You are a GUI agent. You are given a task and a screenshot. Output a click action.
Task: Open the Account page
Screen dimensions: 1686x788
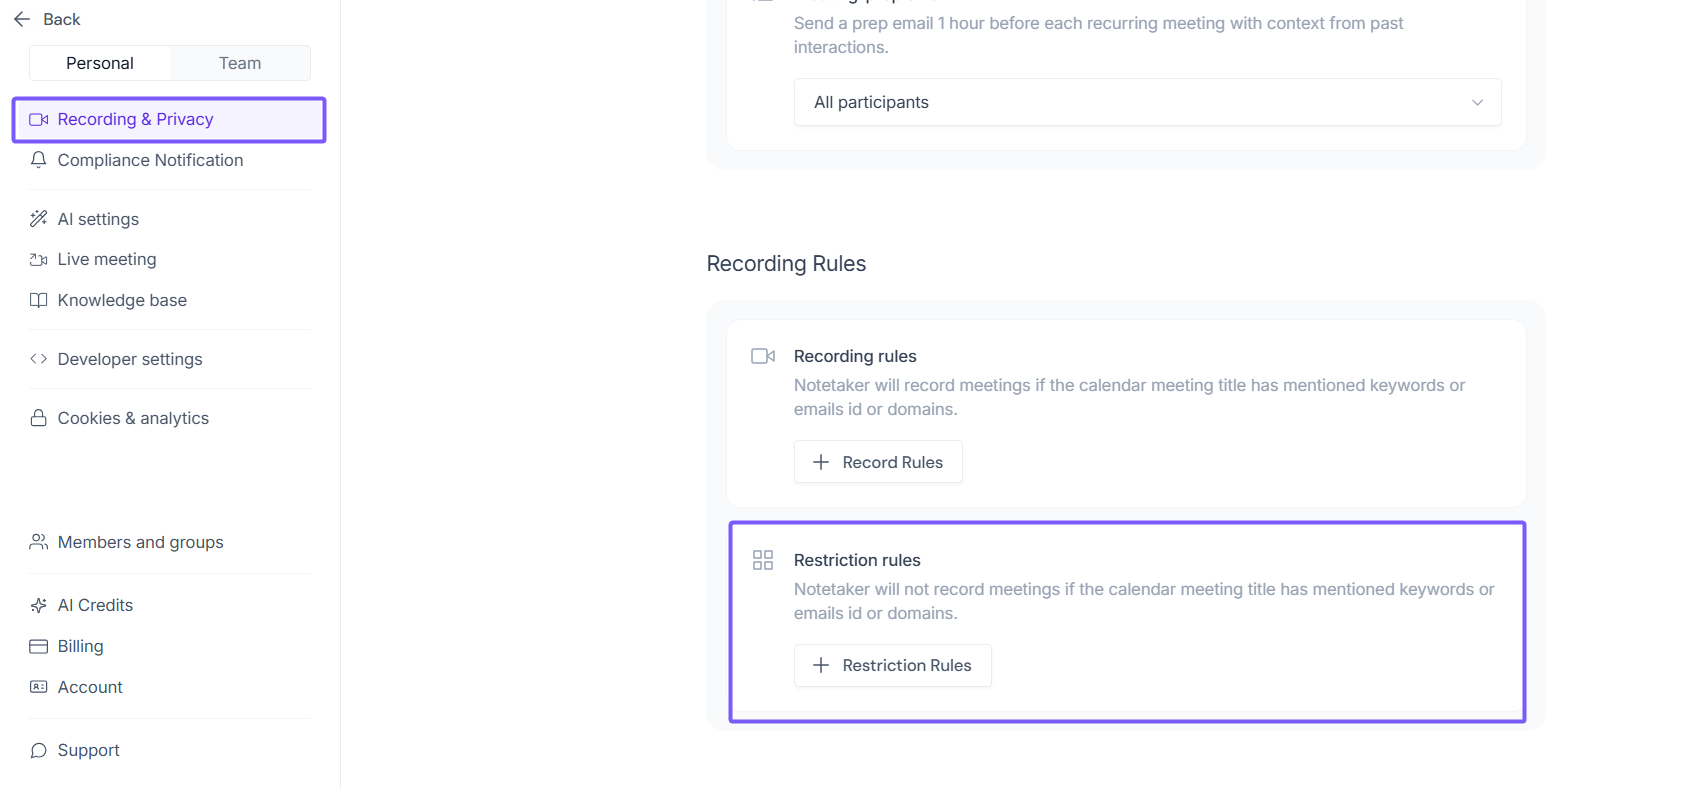pos(90,687)
